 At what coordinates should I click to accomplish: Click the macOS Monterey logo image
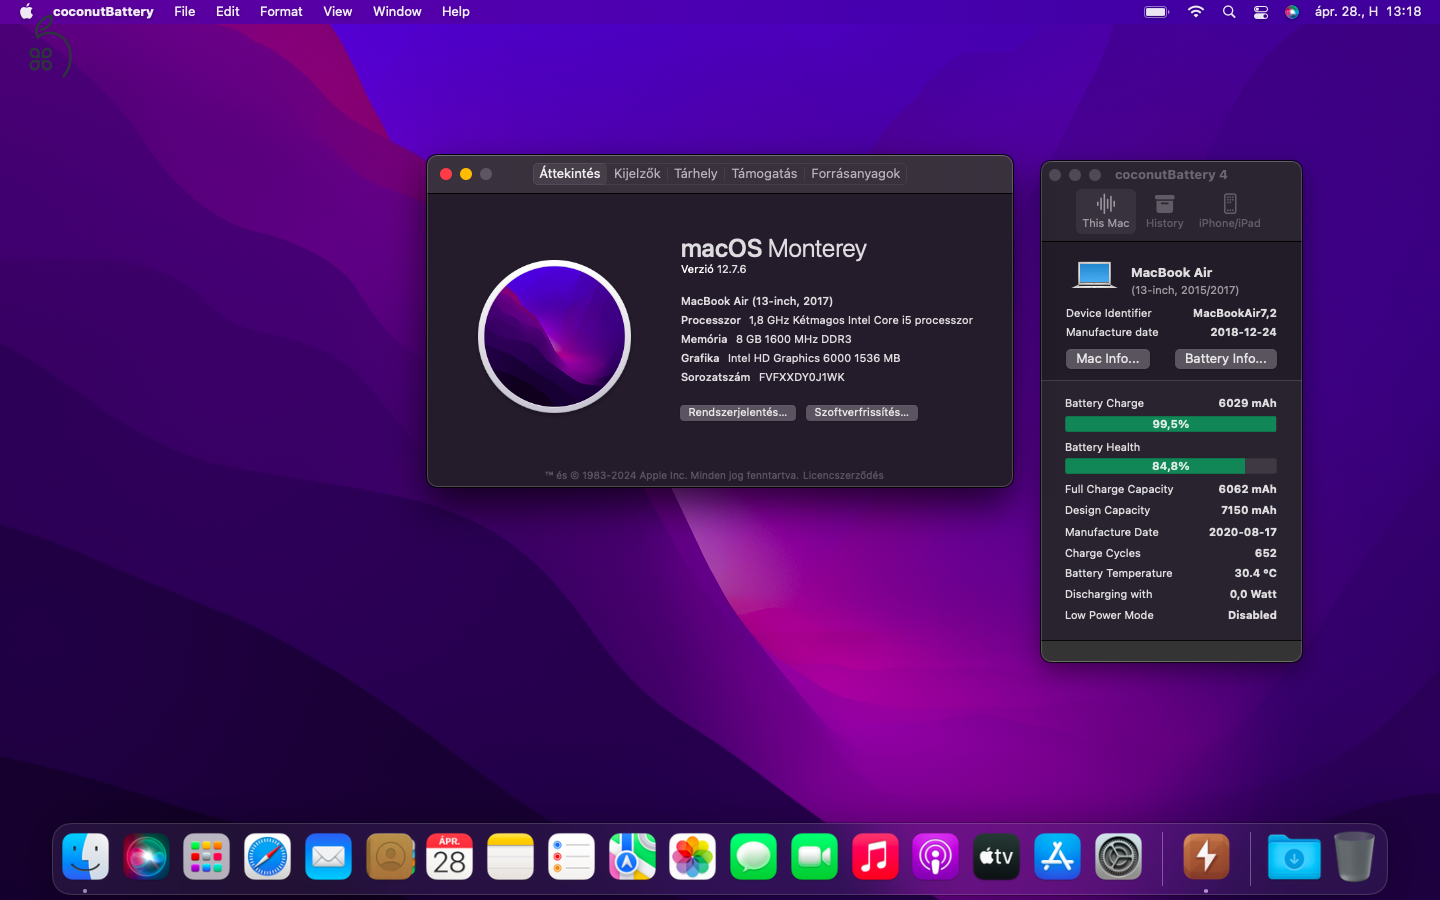pos(555,337)
